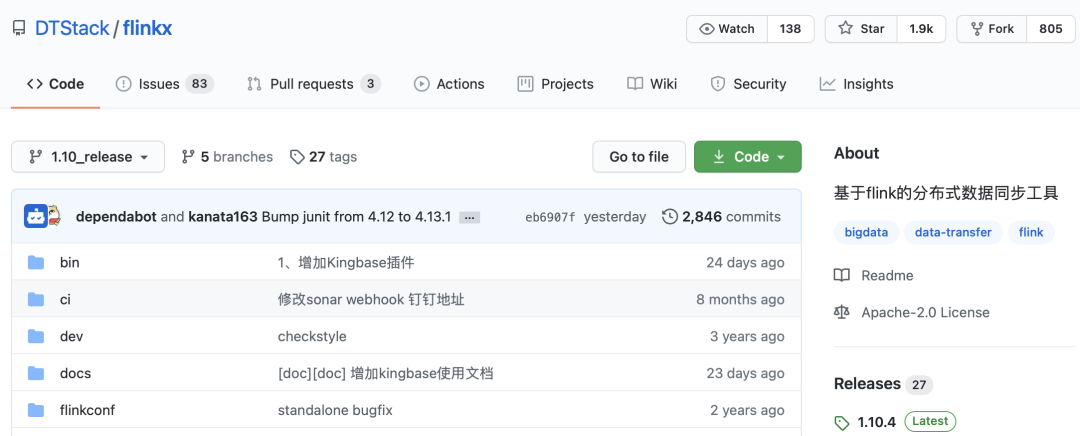1080x436 pixels.
Task: Toggle Watch for this repository
Action: tap(727, 29)
